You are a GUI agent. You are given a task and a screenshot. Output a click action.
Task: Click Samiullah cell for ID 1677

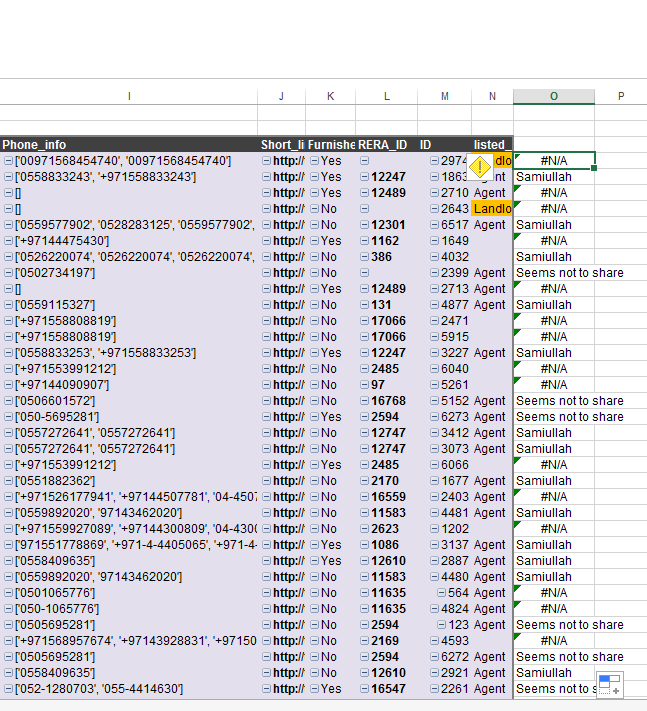point(554,480)
